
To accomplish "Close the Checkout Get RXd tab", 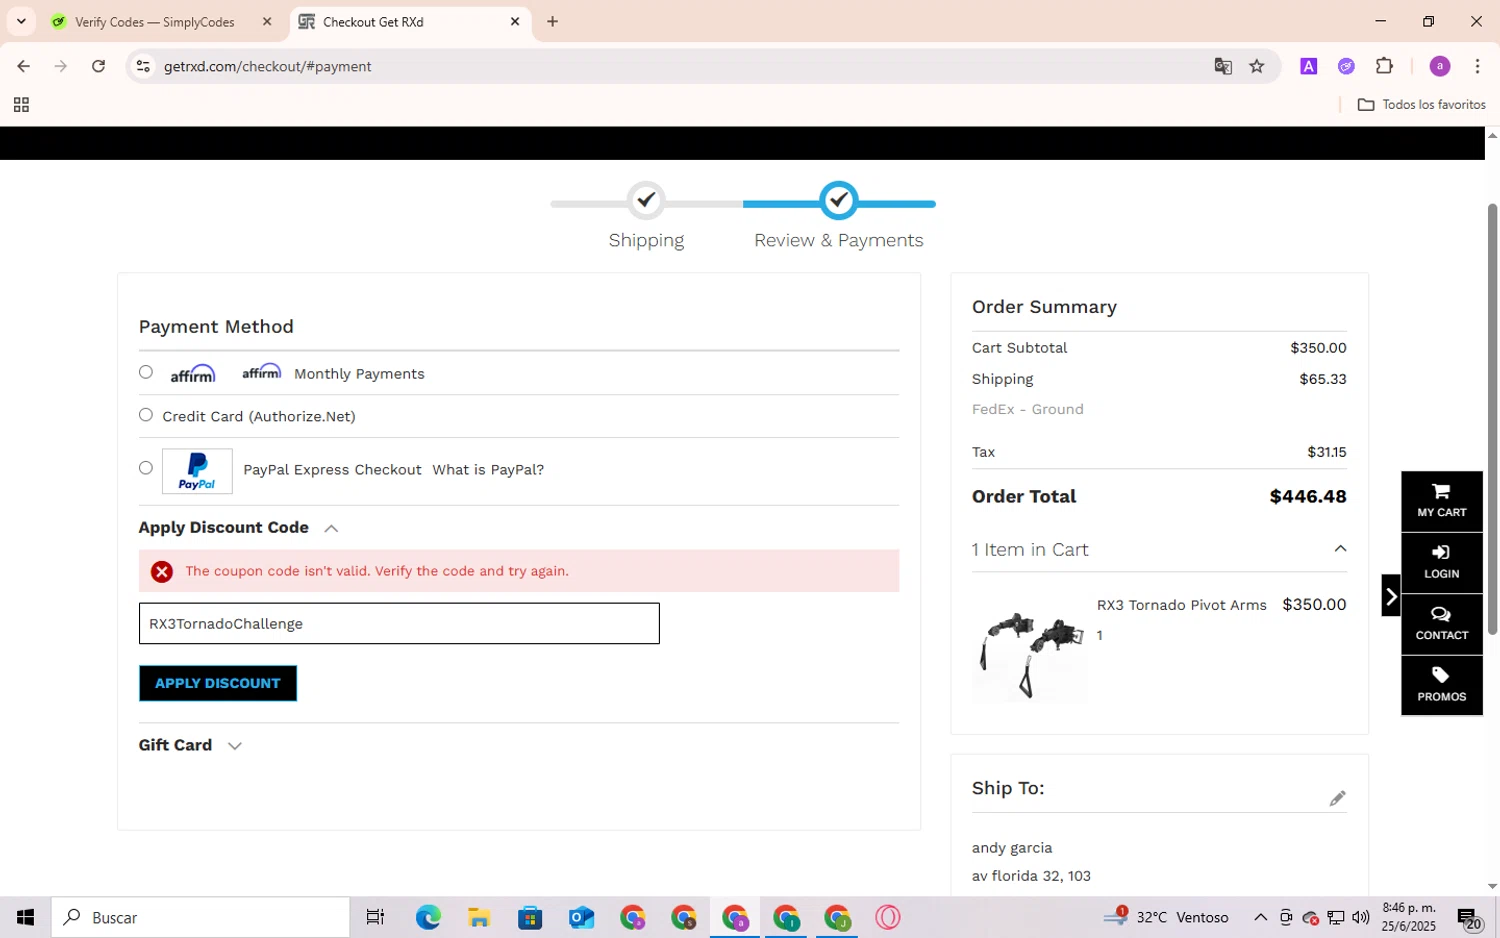I will click(x=515, y=21).
